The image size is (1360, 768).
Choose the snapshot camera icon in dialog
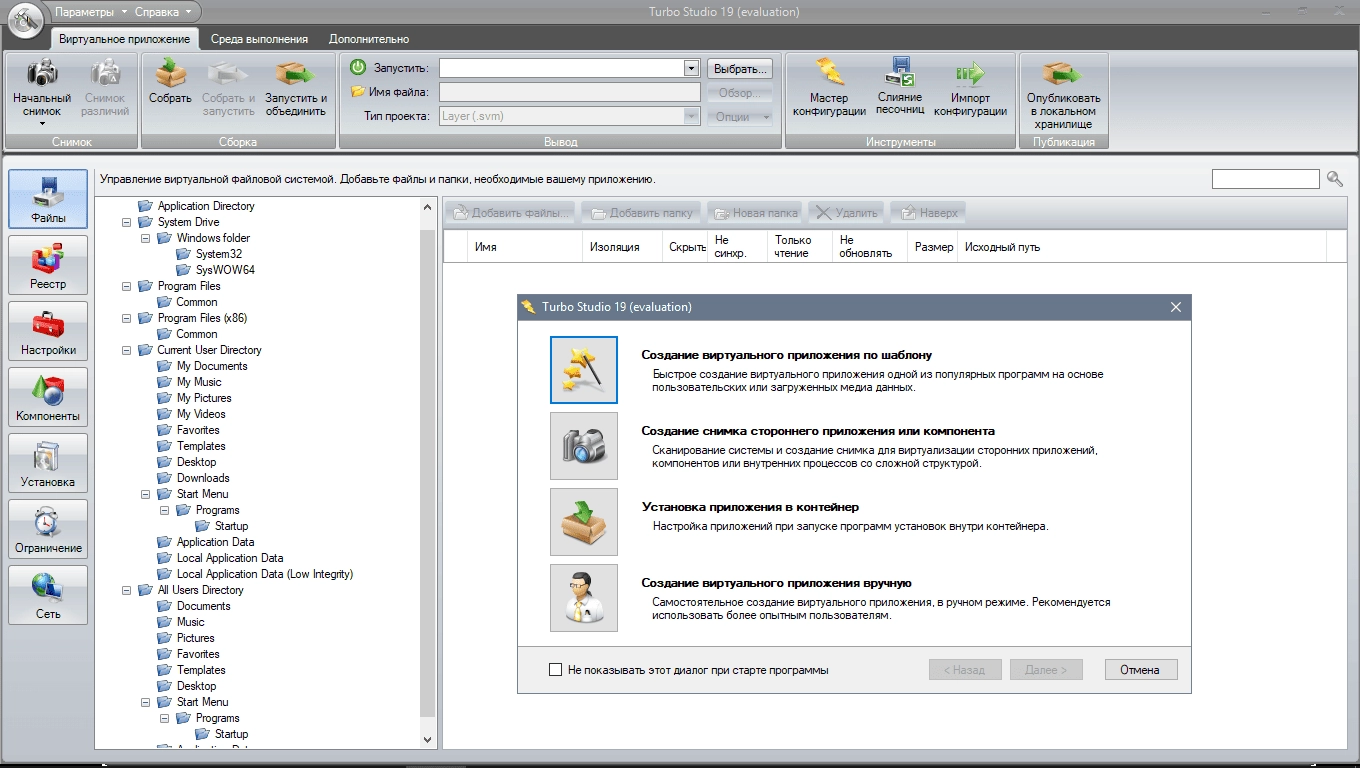click(x=584, y=446)
